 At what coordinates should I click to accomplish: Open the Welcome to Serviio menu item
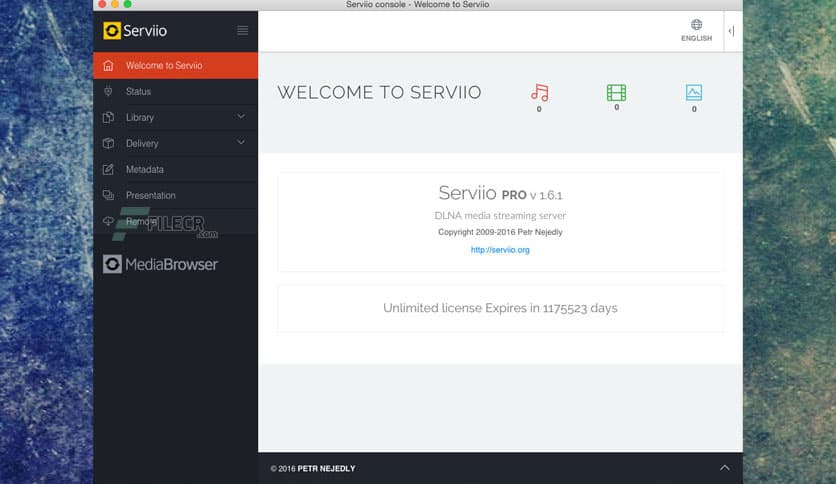coord(175,66)
